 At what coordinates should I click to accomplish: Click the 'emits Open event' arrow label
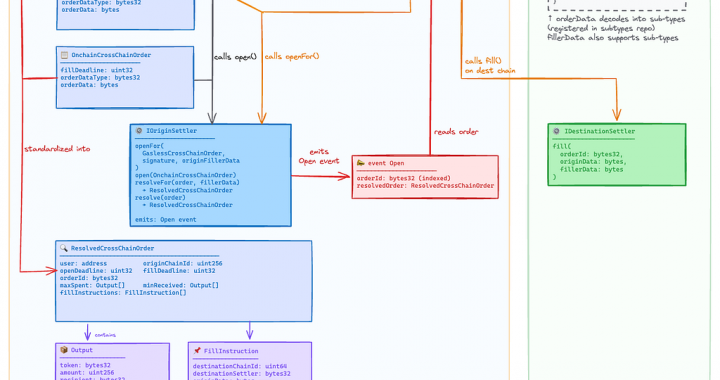[x=319, y=156]
